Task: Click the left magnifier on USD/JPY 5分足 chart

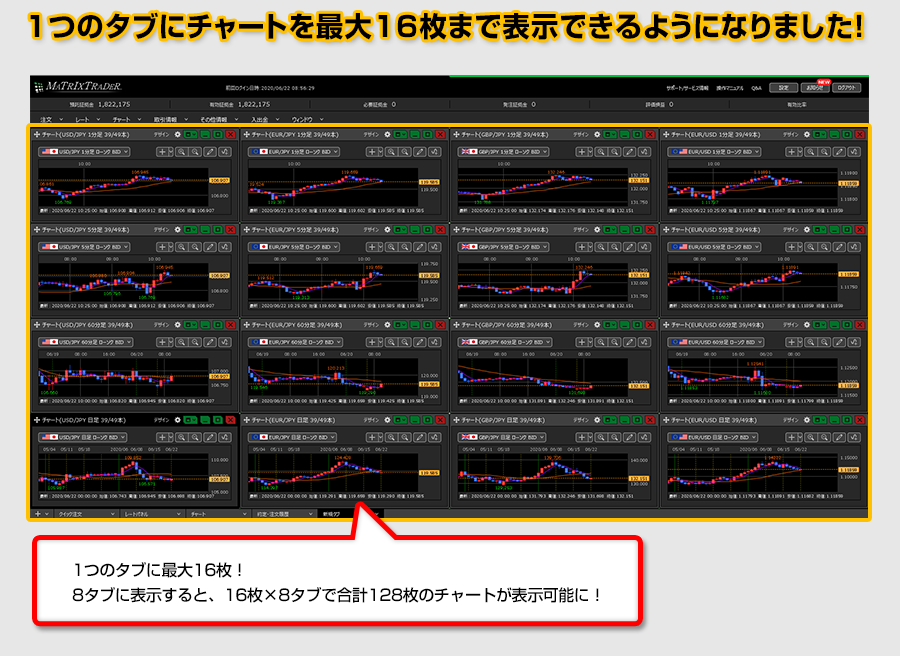Action: (181, 247)
